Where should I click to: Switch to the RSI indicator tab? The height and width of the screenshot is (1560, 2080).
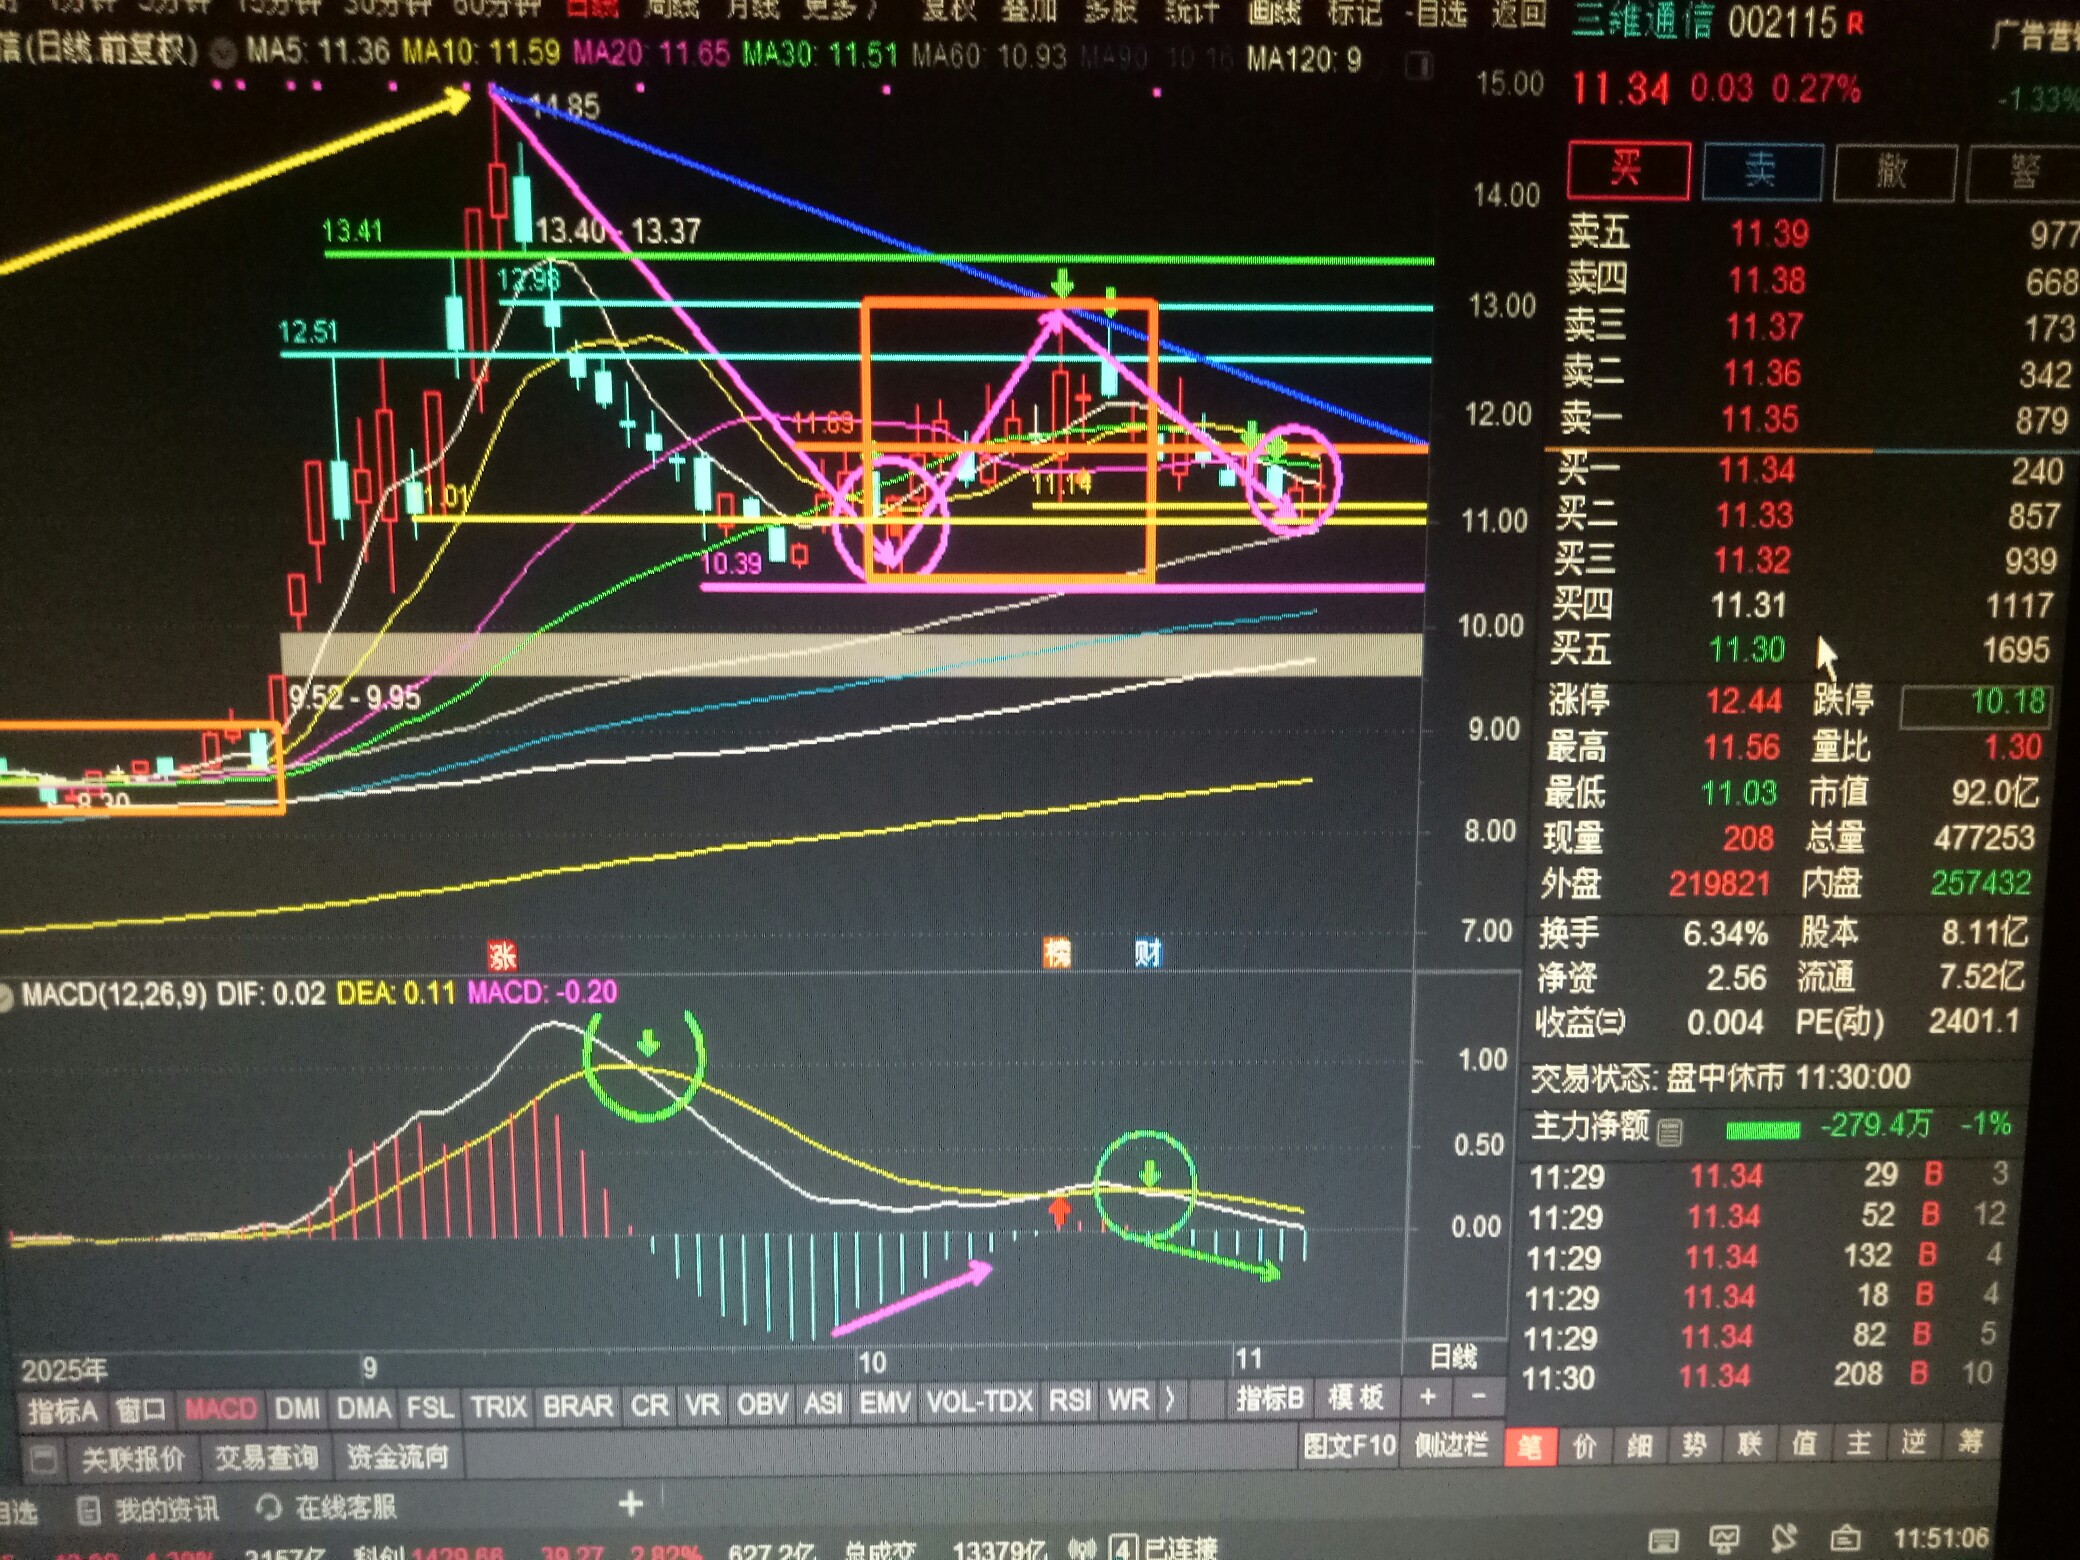coord(1069,1401)
